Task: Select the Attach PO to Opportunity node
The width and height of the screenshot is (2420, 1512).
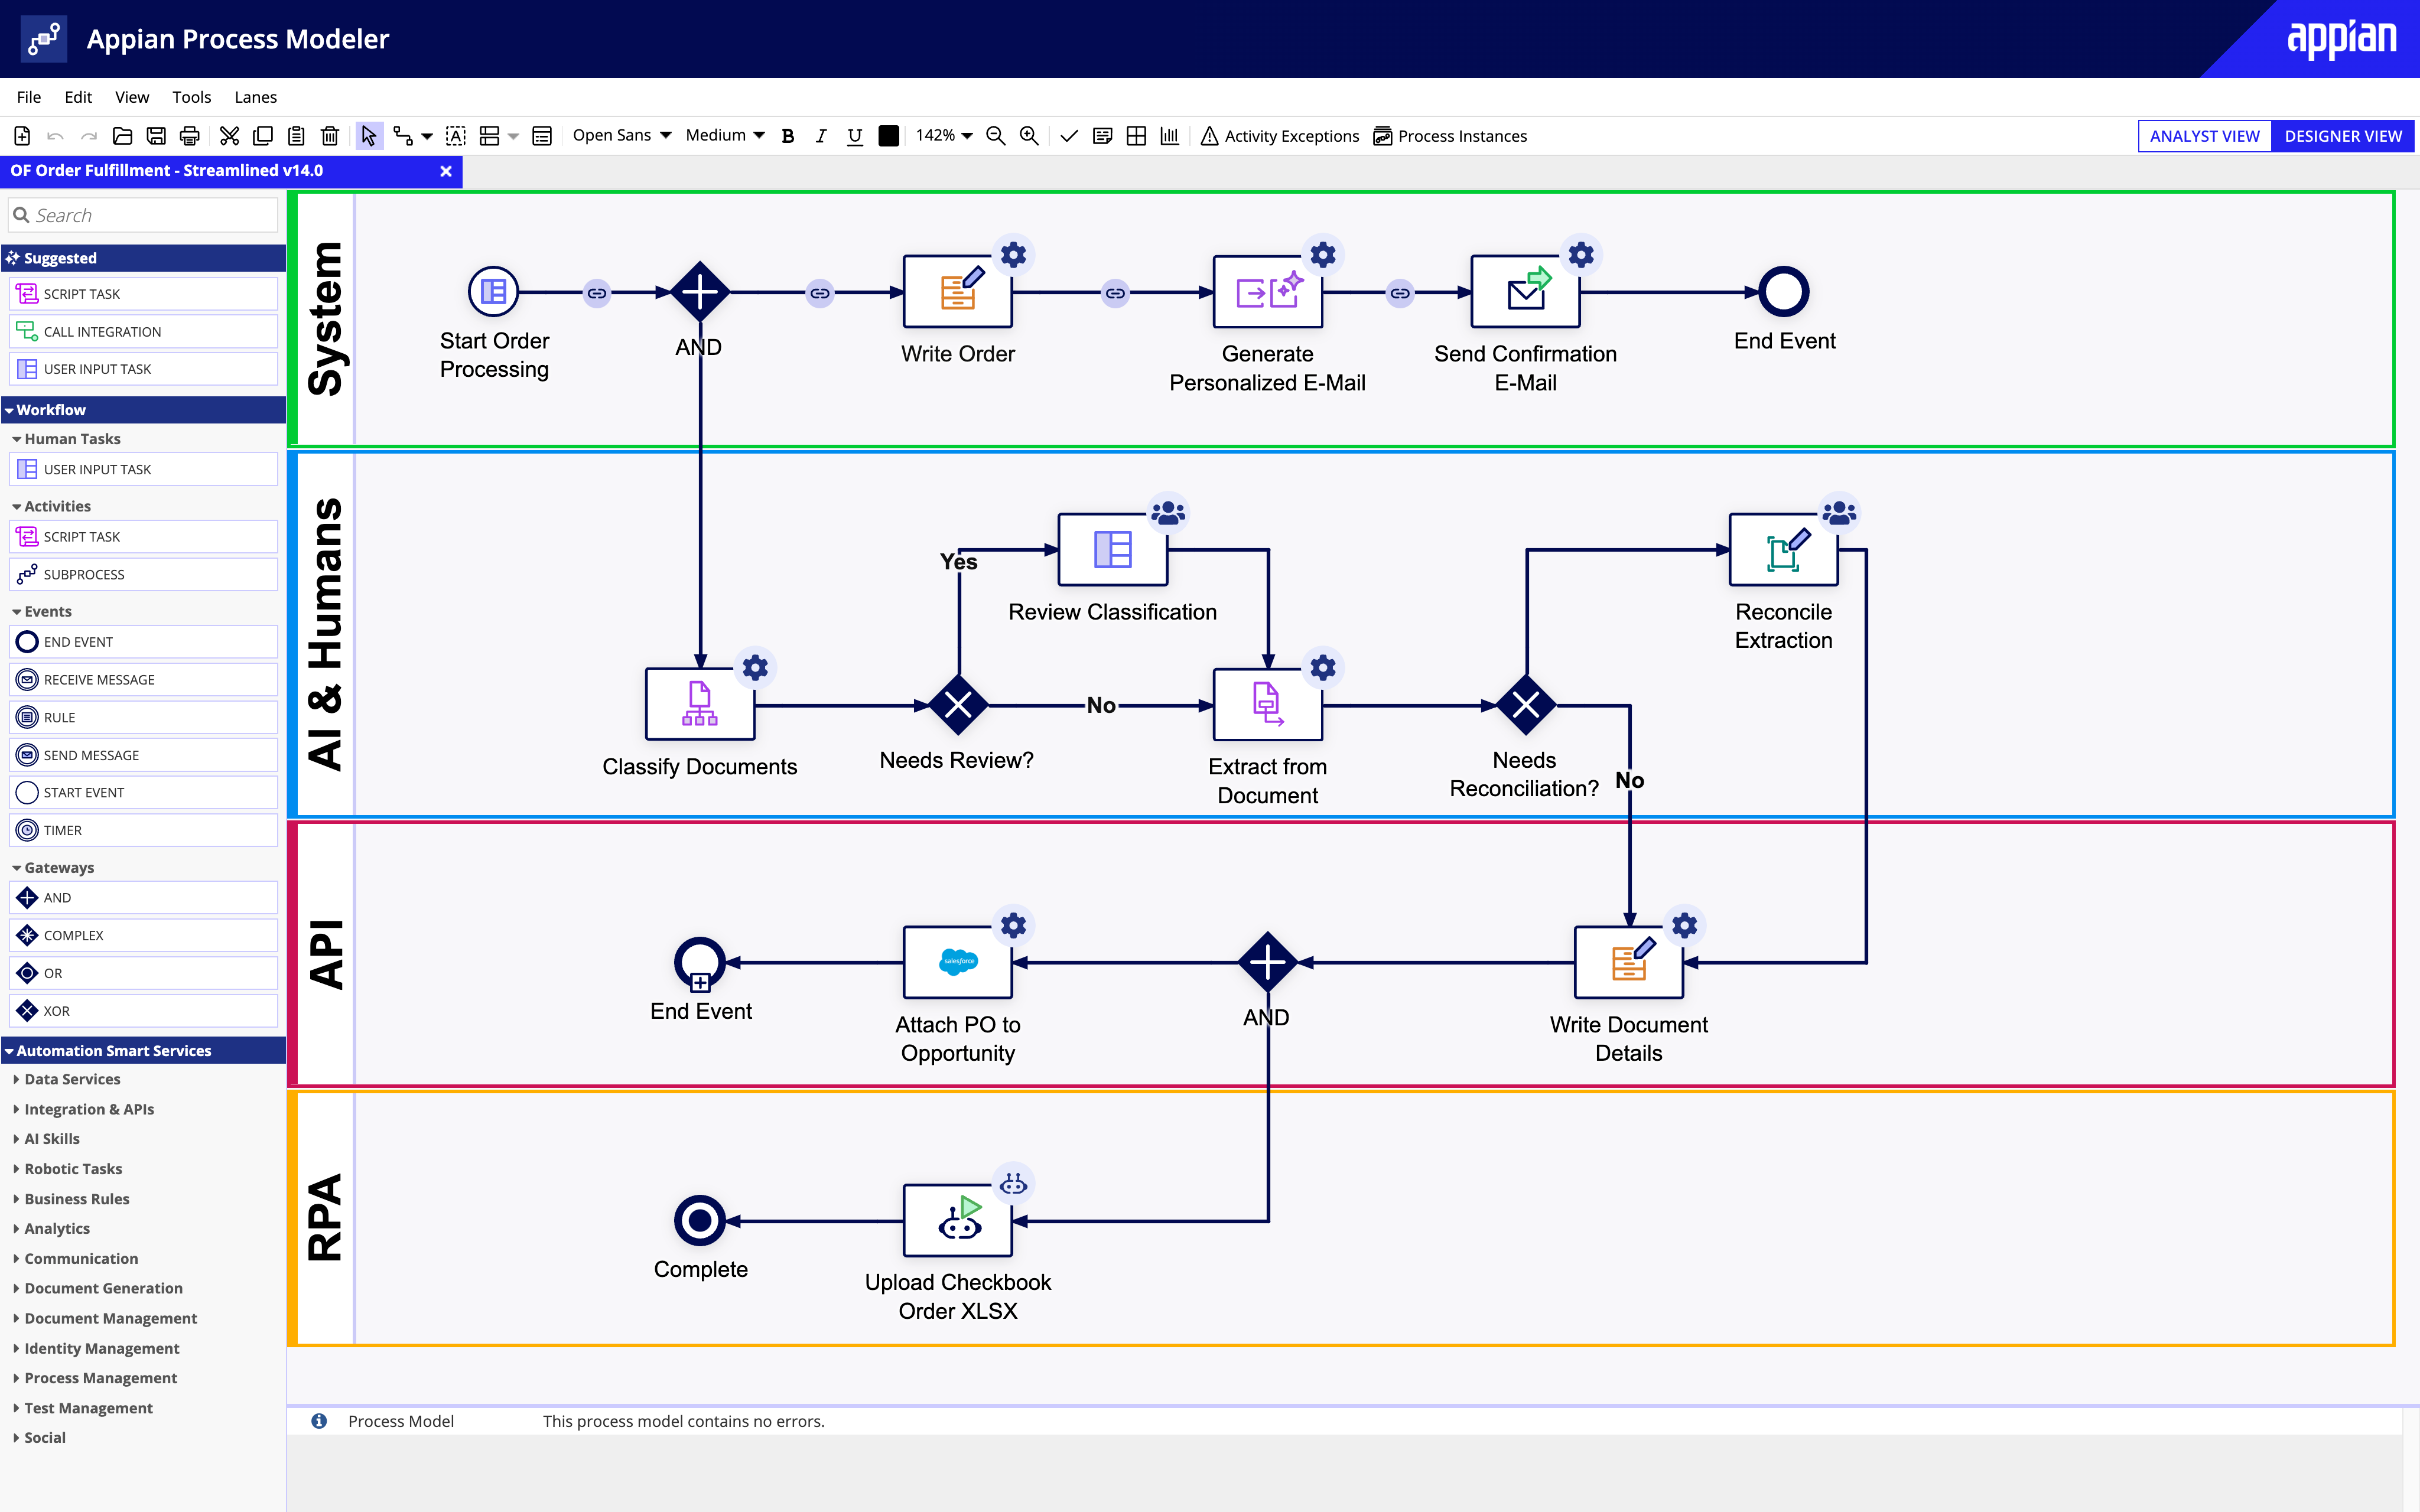Action: [958, 962]
